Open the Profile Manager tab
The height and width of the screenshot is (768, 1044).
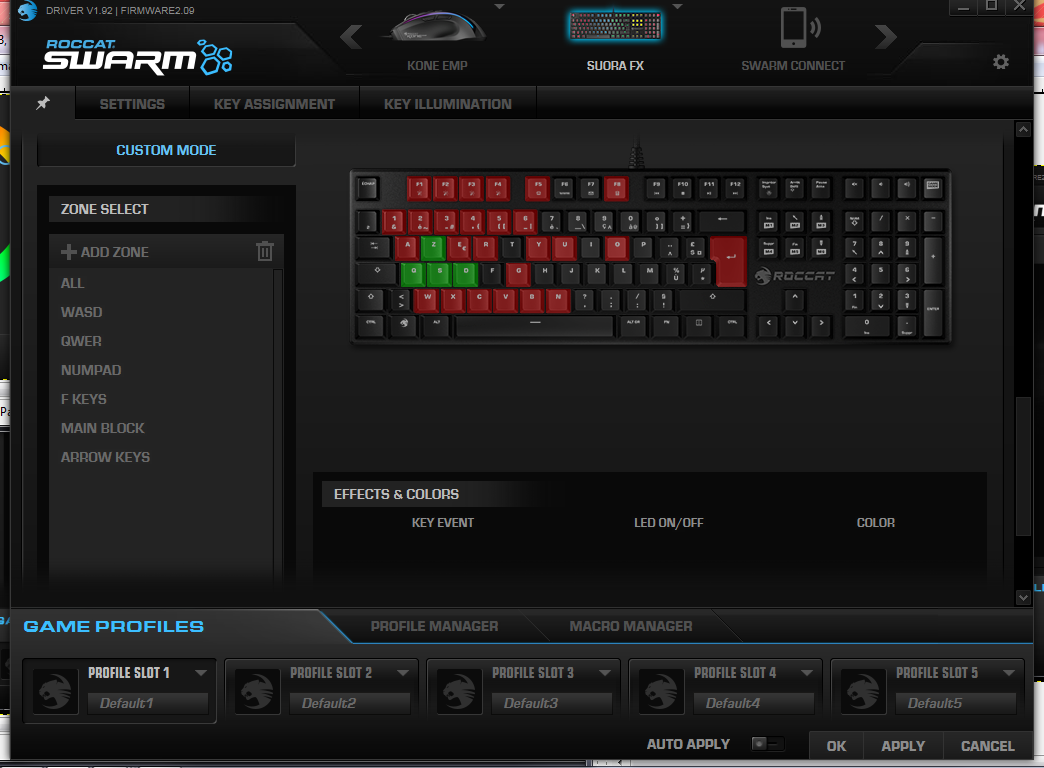tap(434, 626)
